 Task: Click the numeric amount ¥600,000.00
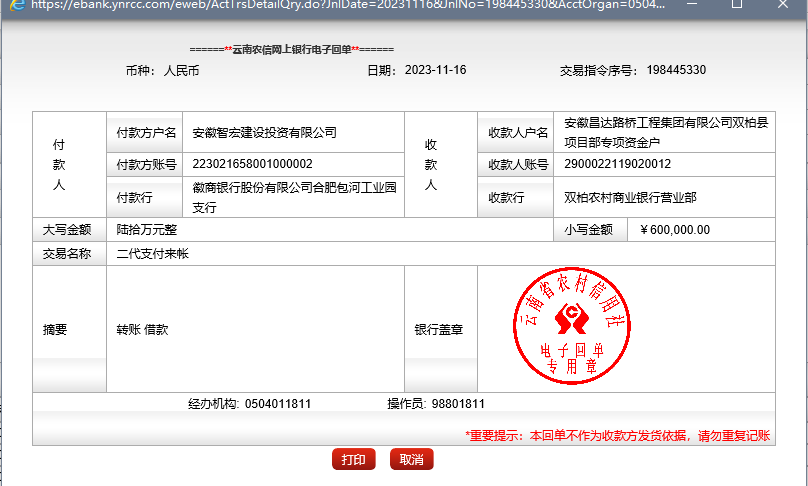pos(674,229)
